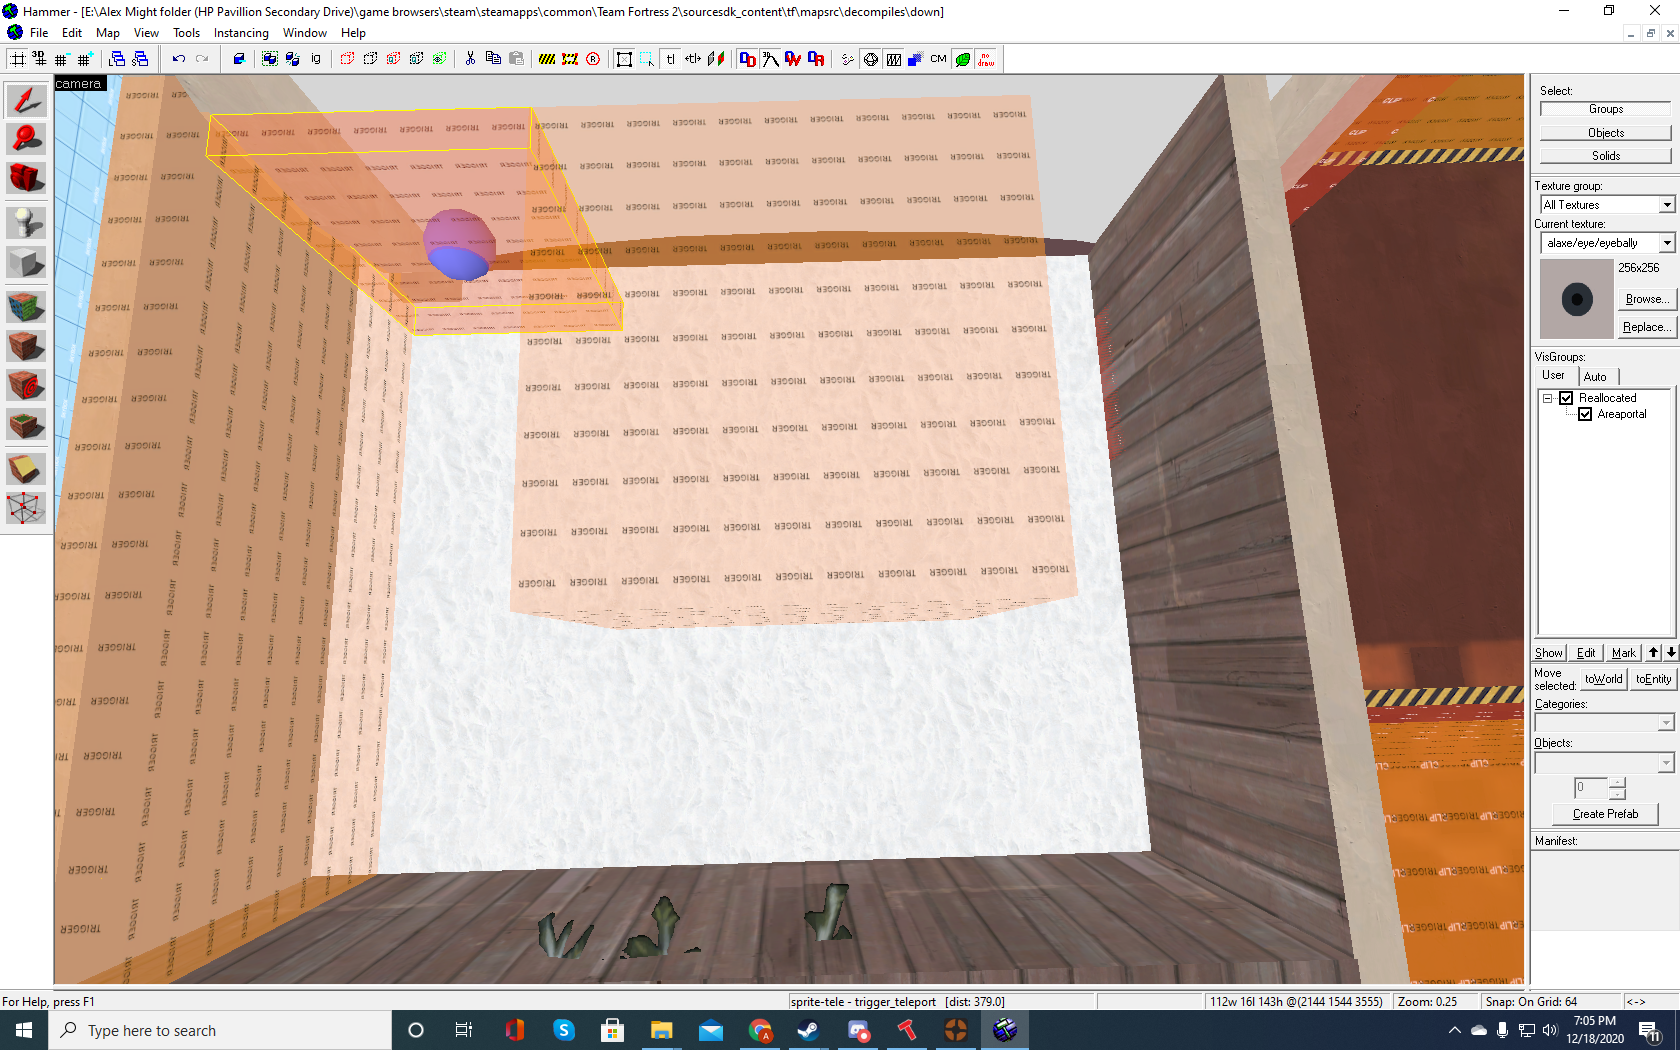Screen dimensions: 1680x1050
Task: Open the File menu
Action: (x=39, y=33)
